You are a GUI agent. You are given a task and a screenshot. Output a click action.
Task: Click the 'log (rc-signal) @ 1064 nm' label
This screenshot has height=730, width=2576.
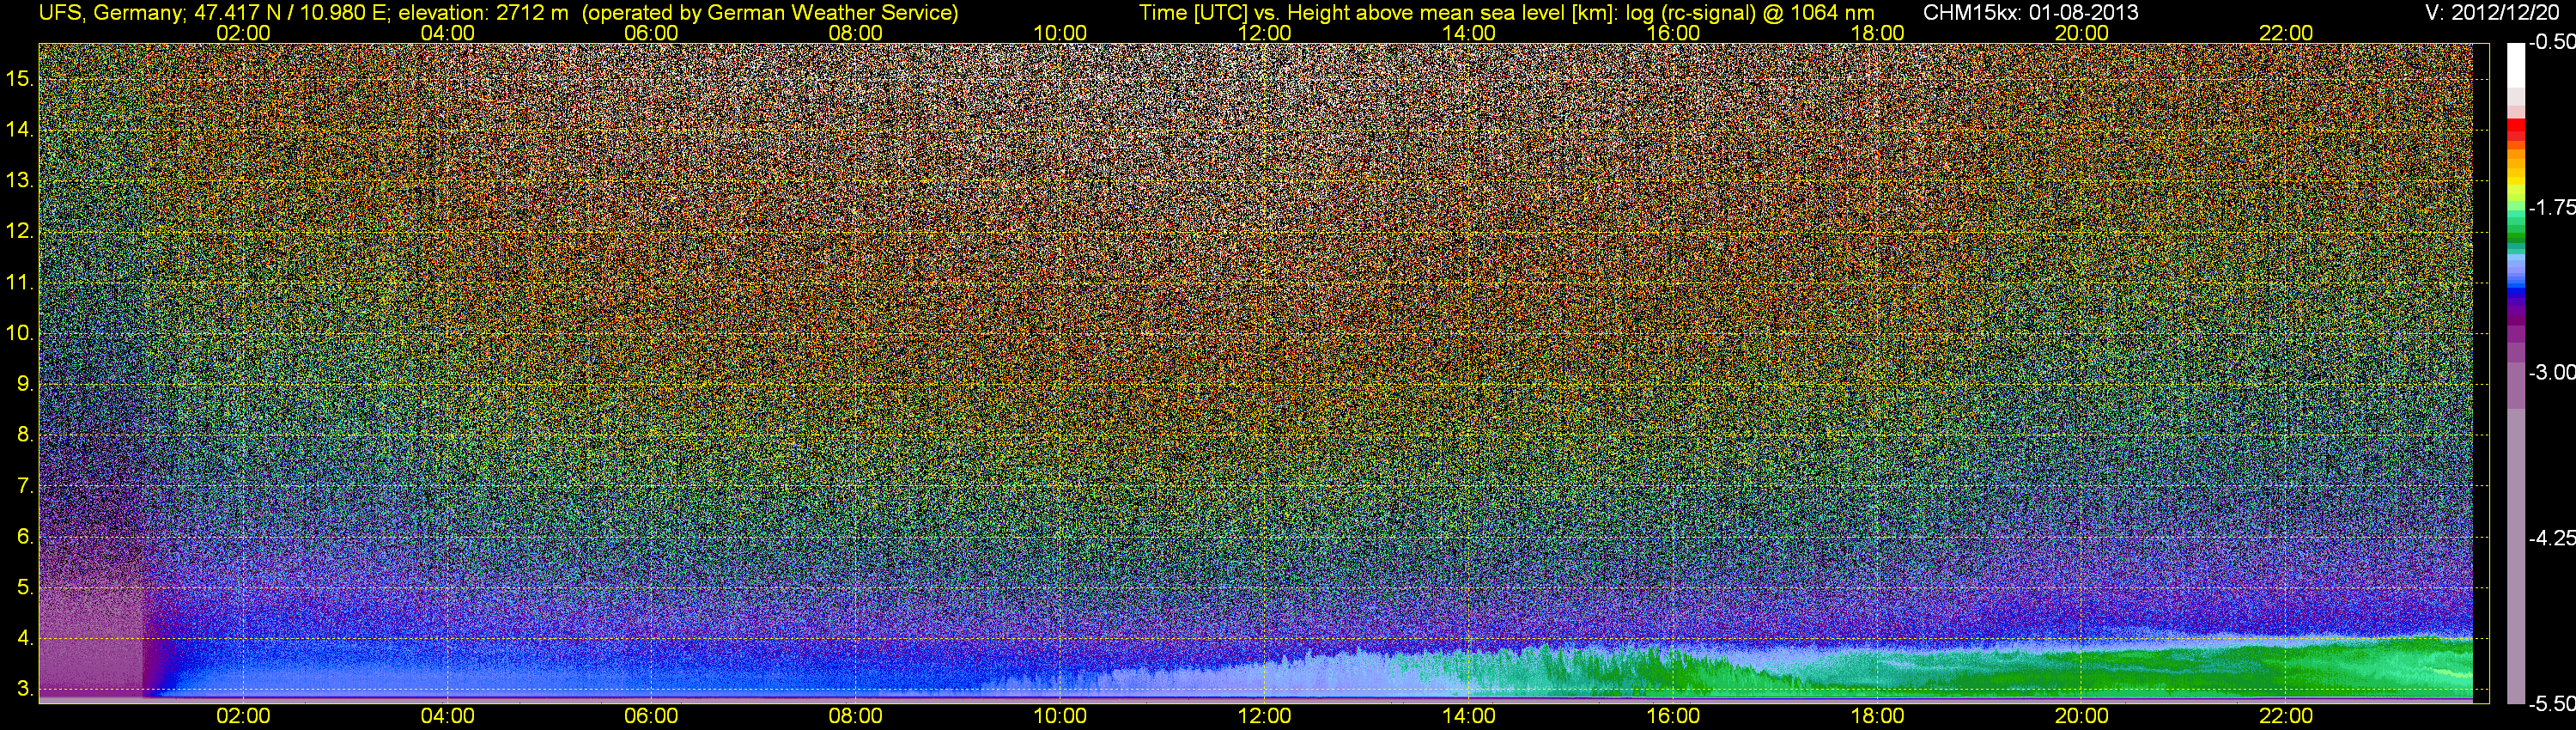tap(1750, 12)
